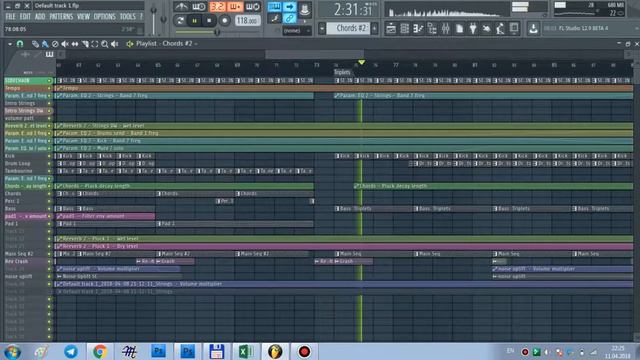Screen dimensions: 640x360
Task: Open the Chords #2 pattern selector
Action: [x=349, y=28]
